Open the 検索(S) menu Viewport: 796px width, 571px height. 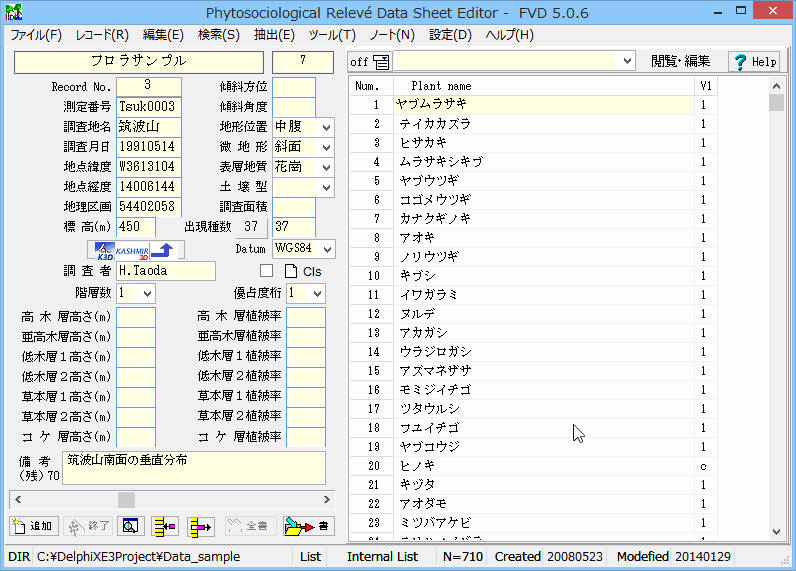(x=219, y=35)
